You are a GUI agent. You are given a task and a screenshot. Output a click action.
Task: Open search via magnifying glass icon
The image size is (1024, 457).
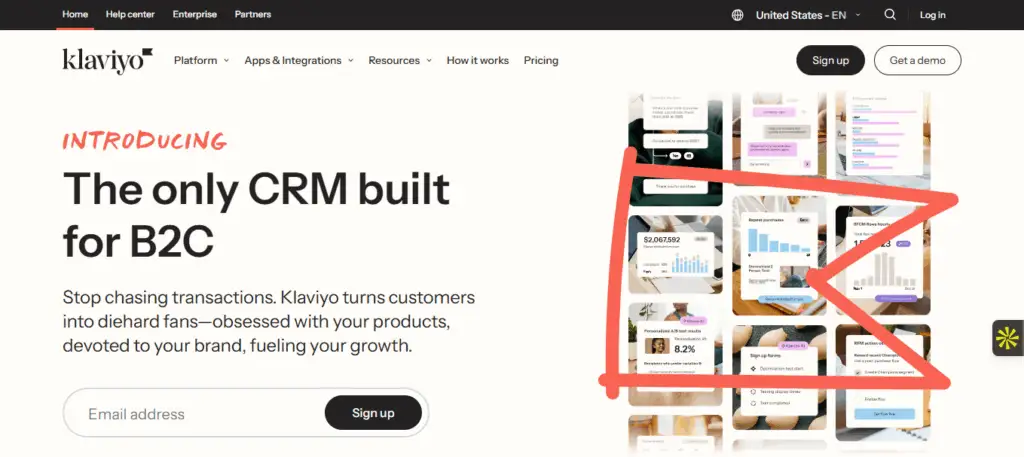[890, 14]
